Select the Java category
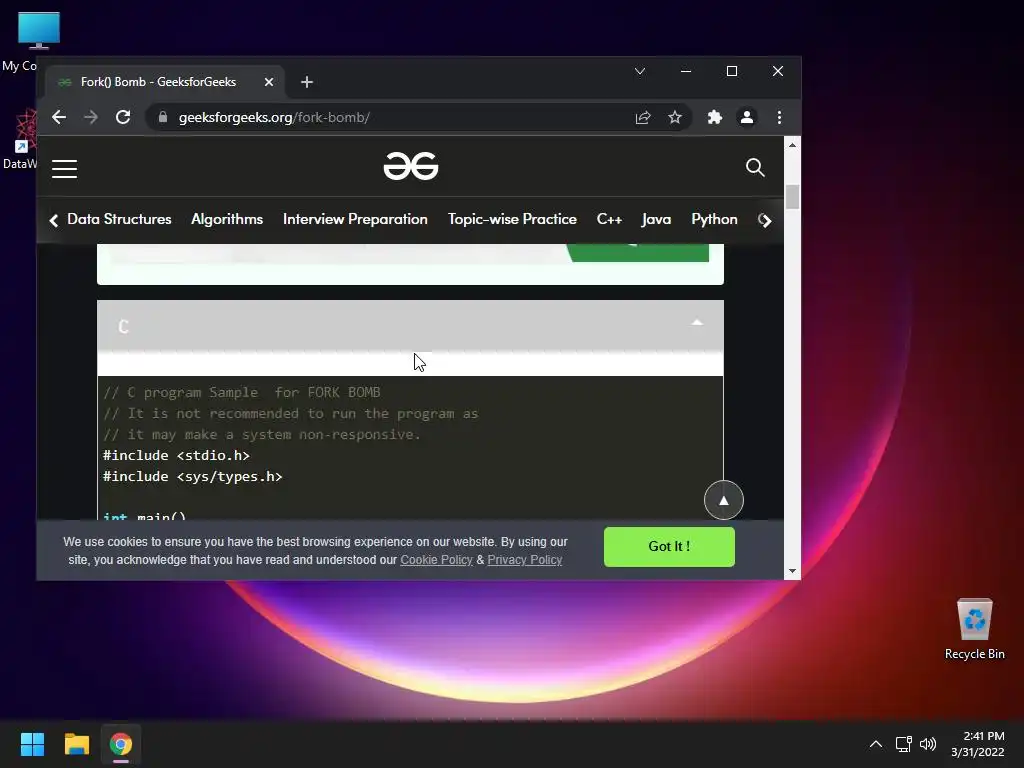 [x=656, y=219]
